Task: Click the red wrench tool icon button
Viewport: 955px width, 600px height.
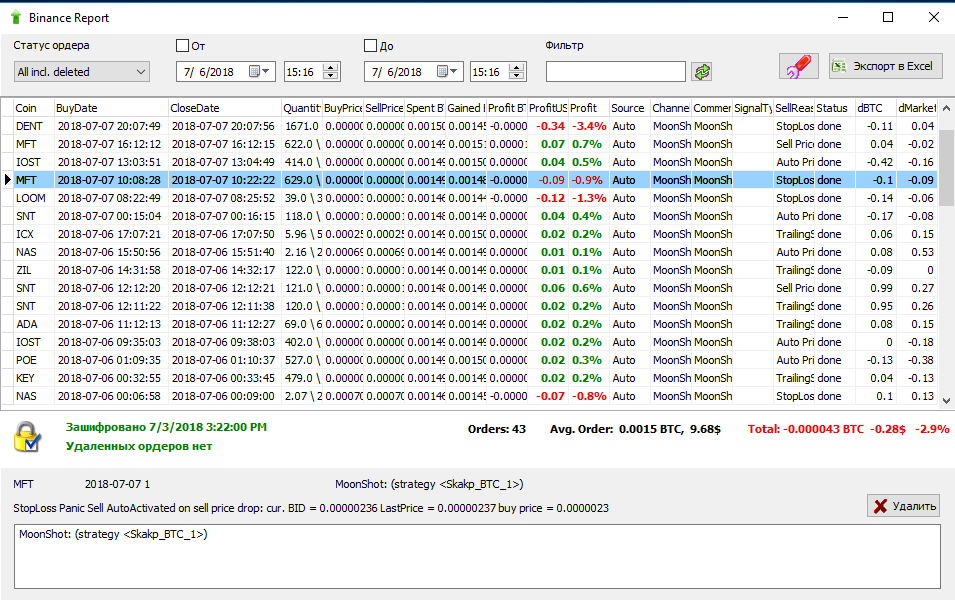Action: point(798,66)
